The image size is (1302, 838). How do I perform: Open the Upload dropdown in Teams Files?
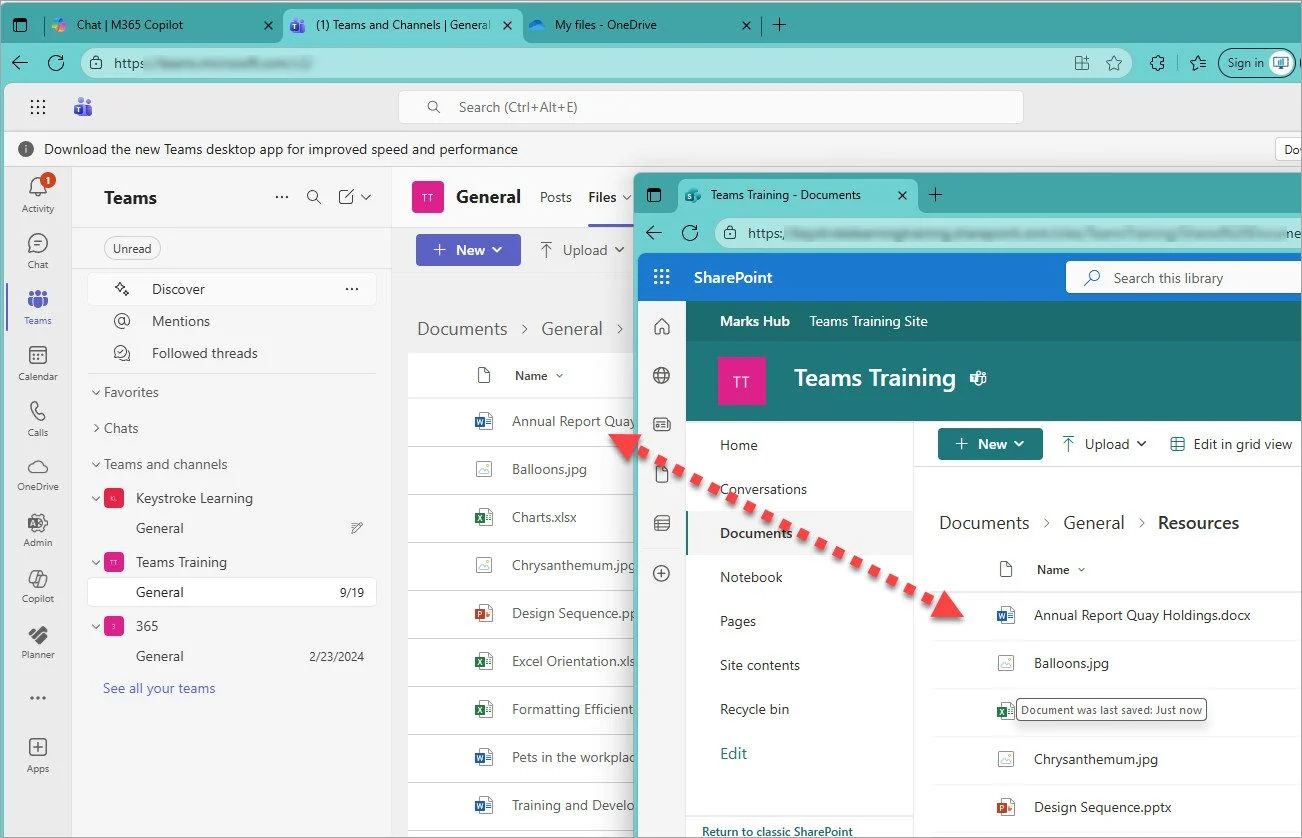click(582, 250)
